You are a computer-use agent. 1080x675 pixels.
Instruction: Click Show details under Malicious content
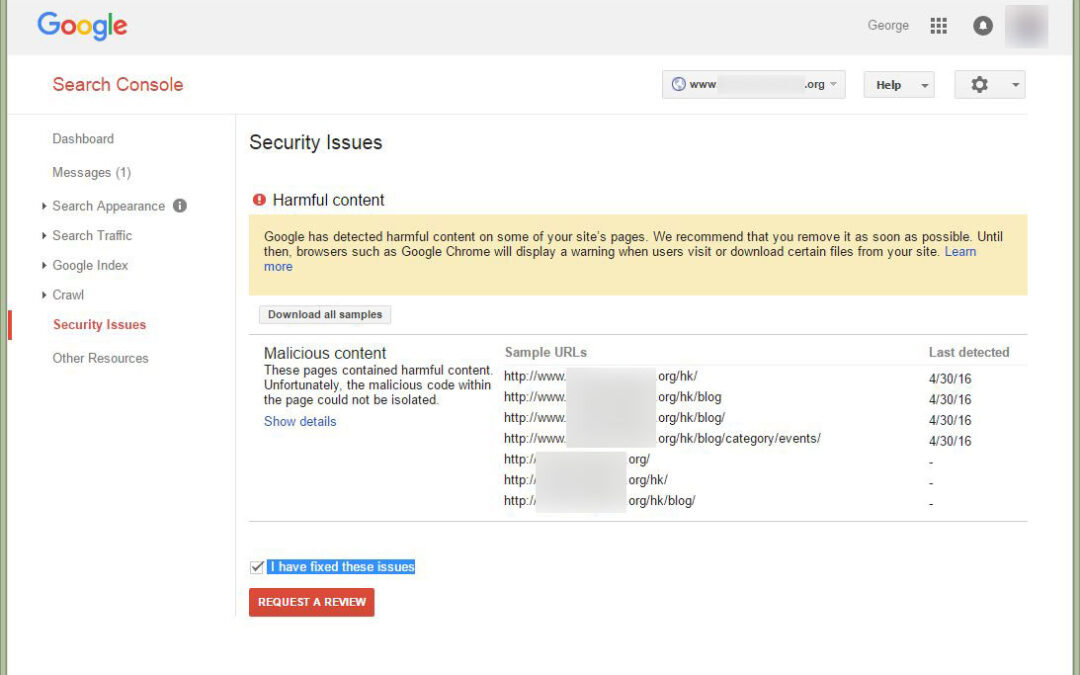pos(300,422)
